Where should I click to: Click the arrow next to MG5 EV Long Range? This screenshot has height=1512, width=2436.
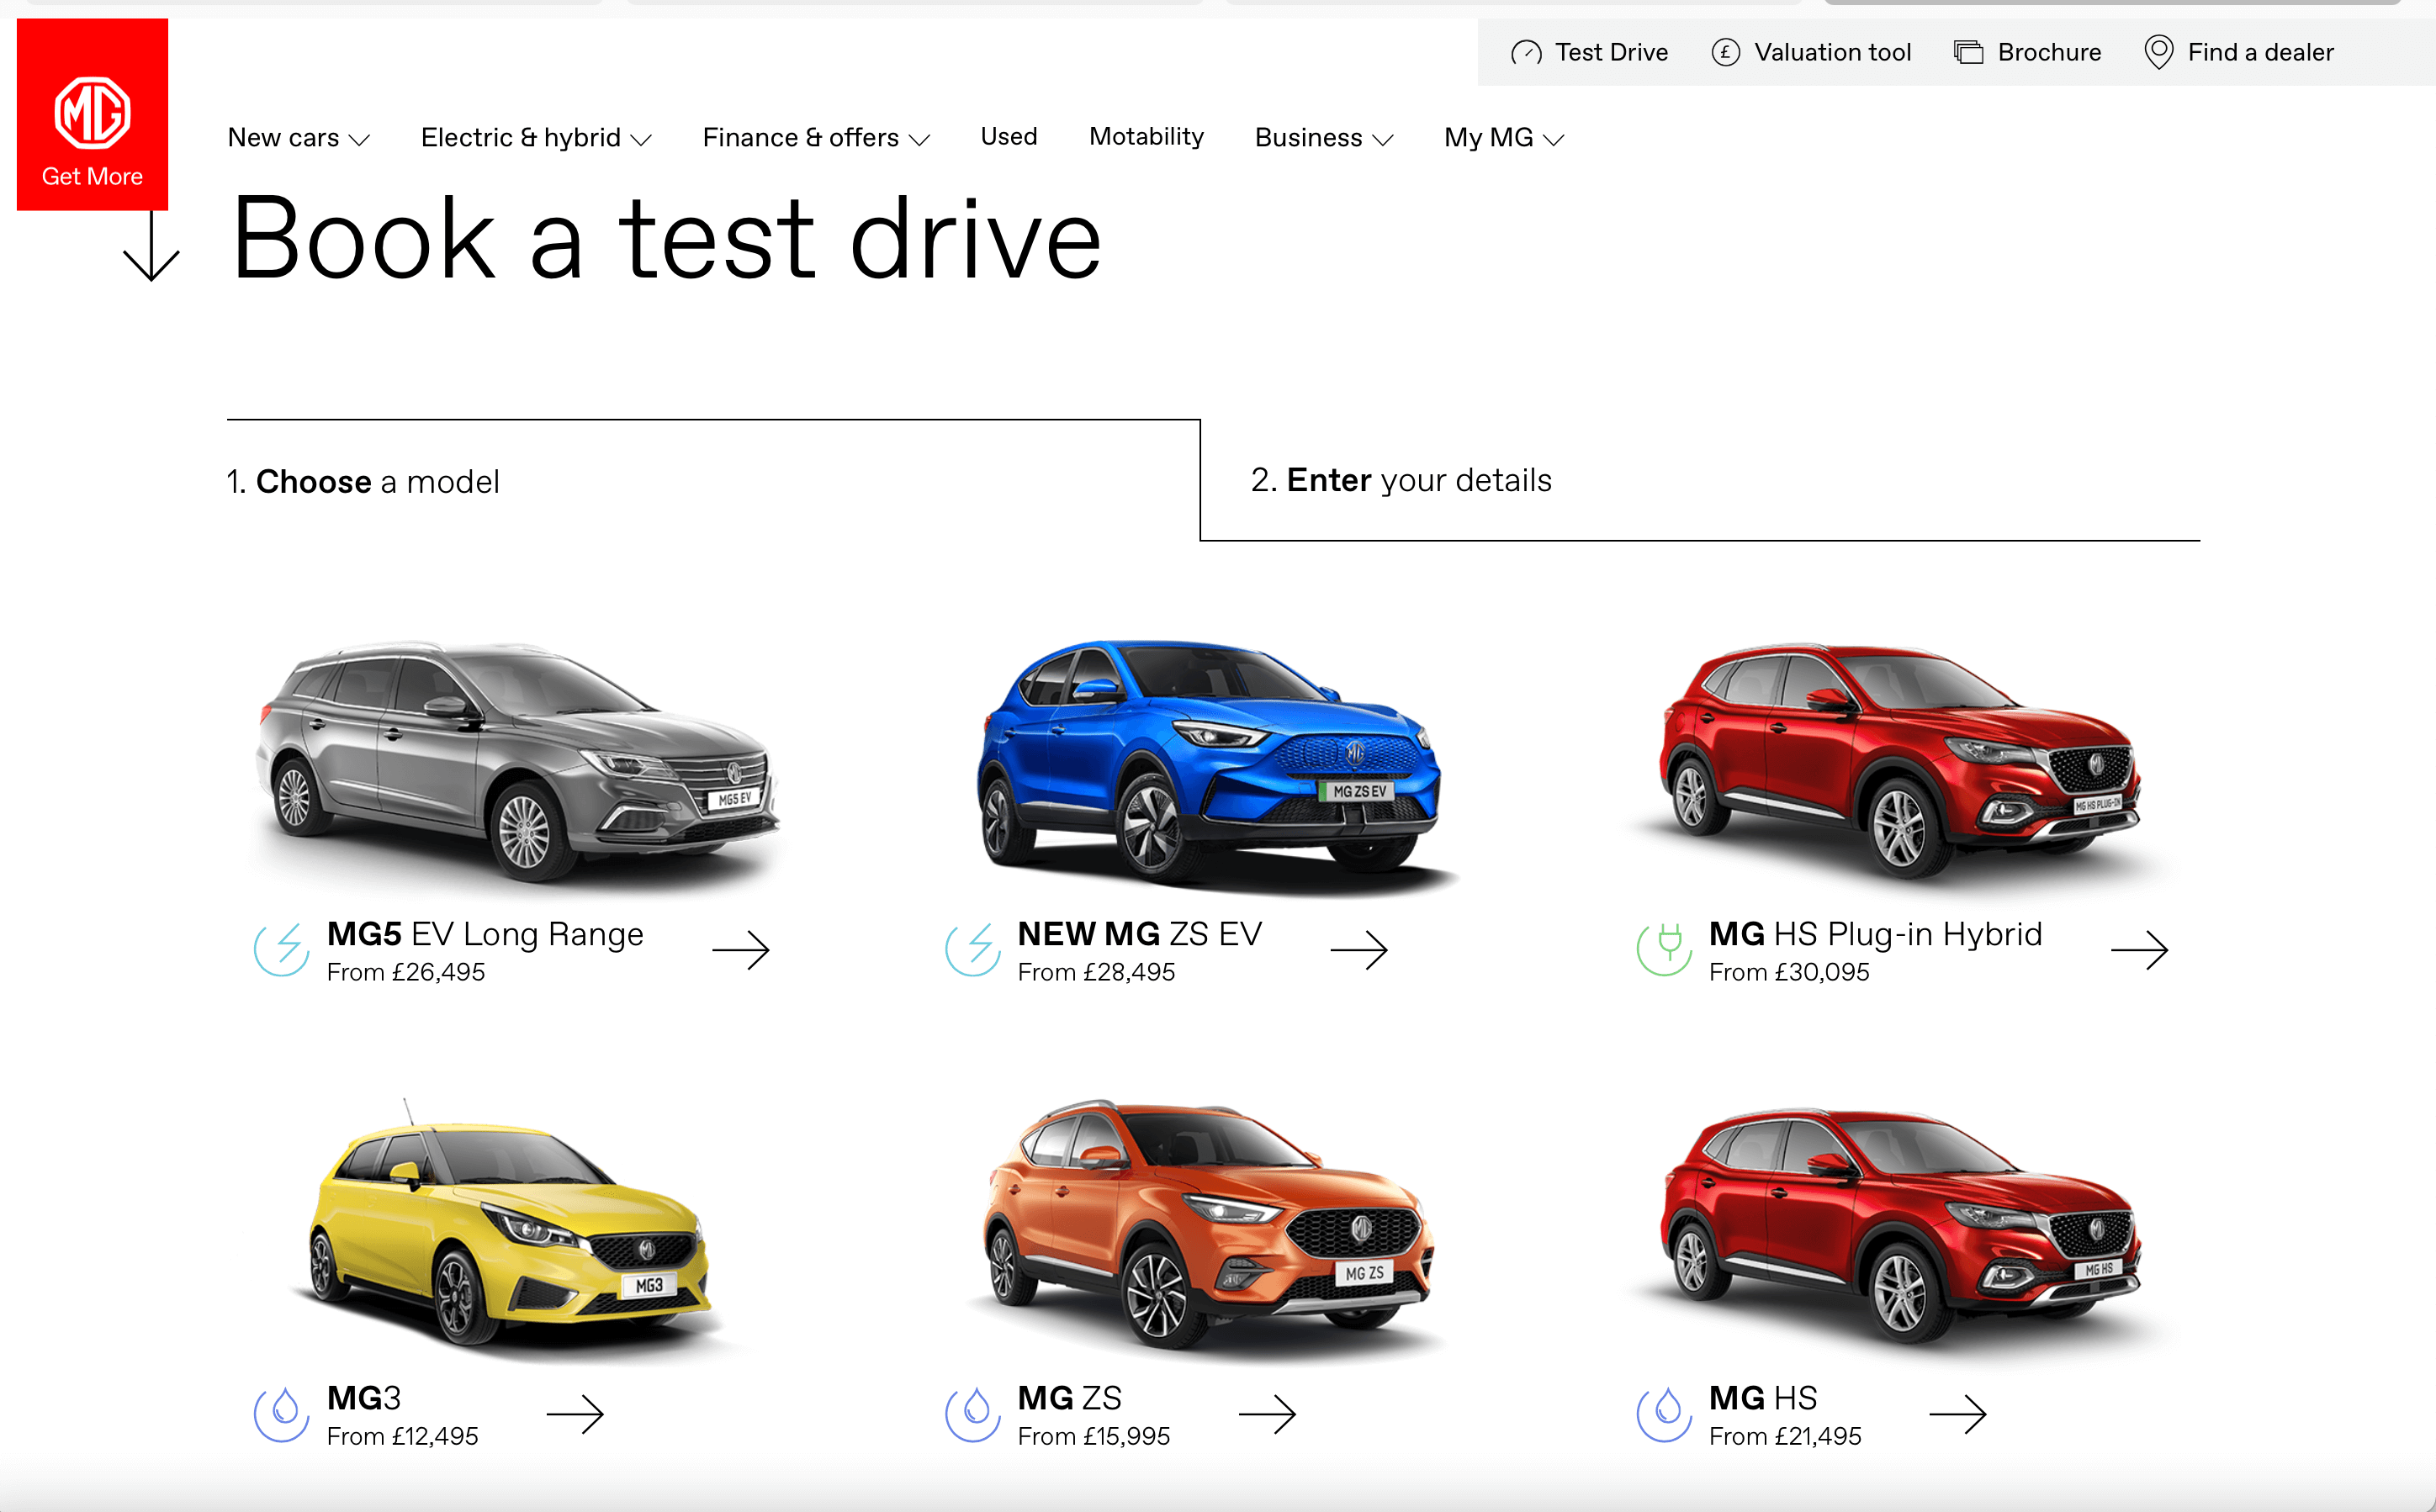(741, 950)
